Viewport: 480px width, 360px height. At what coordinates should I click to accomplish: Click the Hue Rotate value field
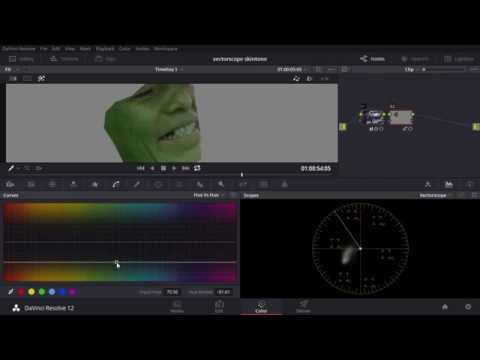223,292
